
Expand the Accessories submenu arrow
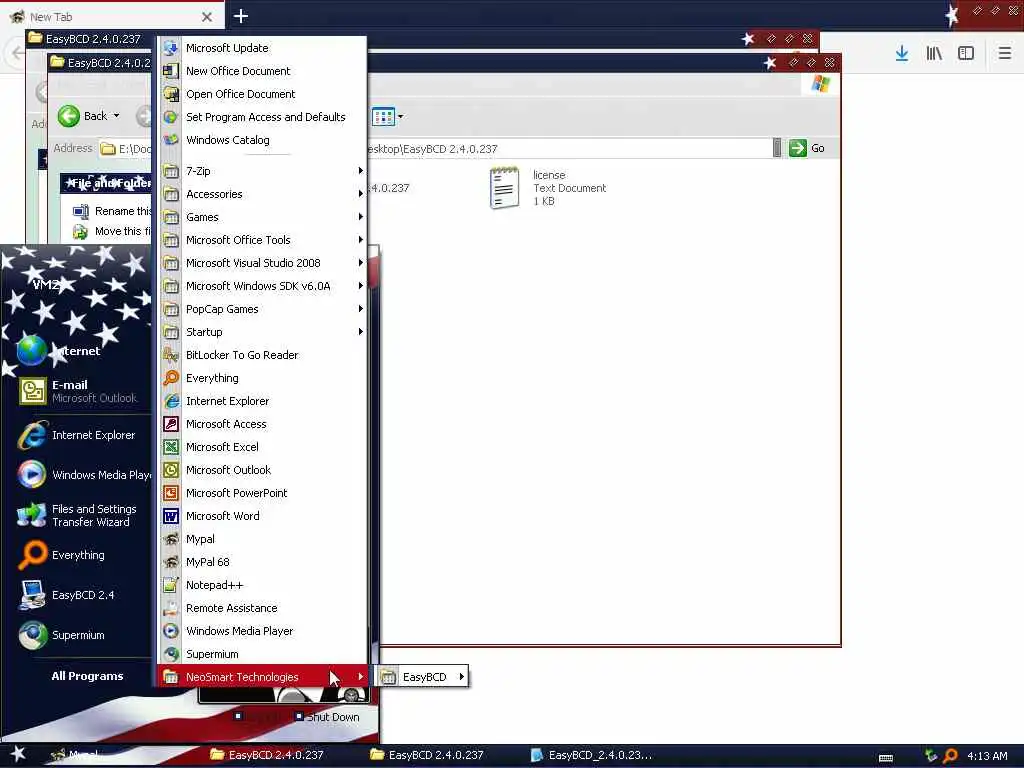[x=360, y=194]
